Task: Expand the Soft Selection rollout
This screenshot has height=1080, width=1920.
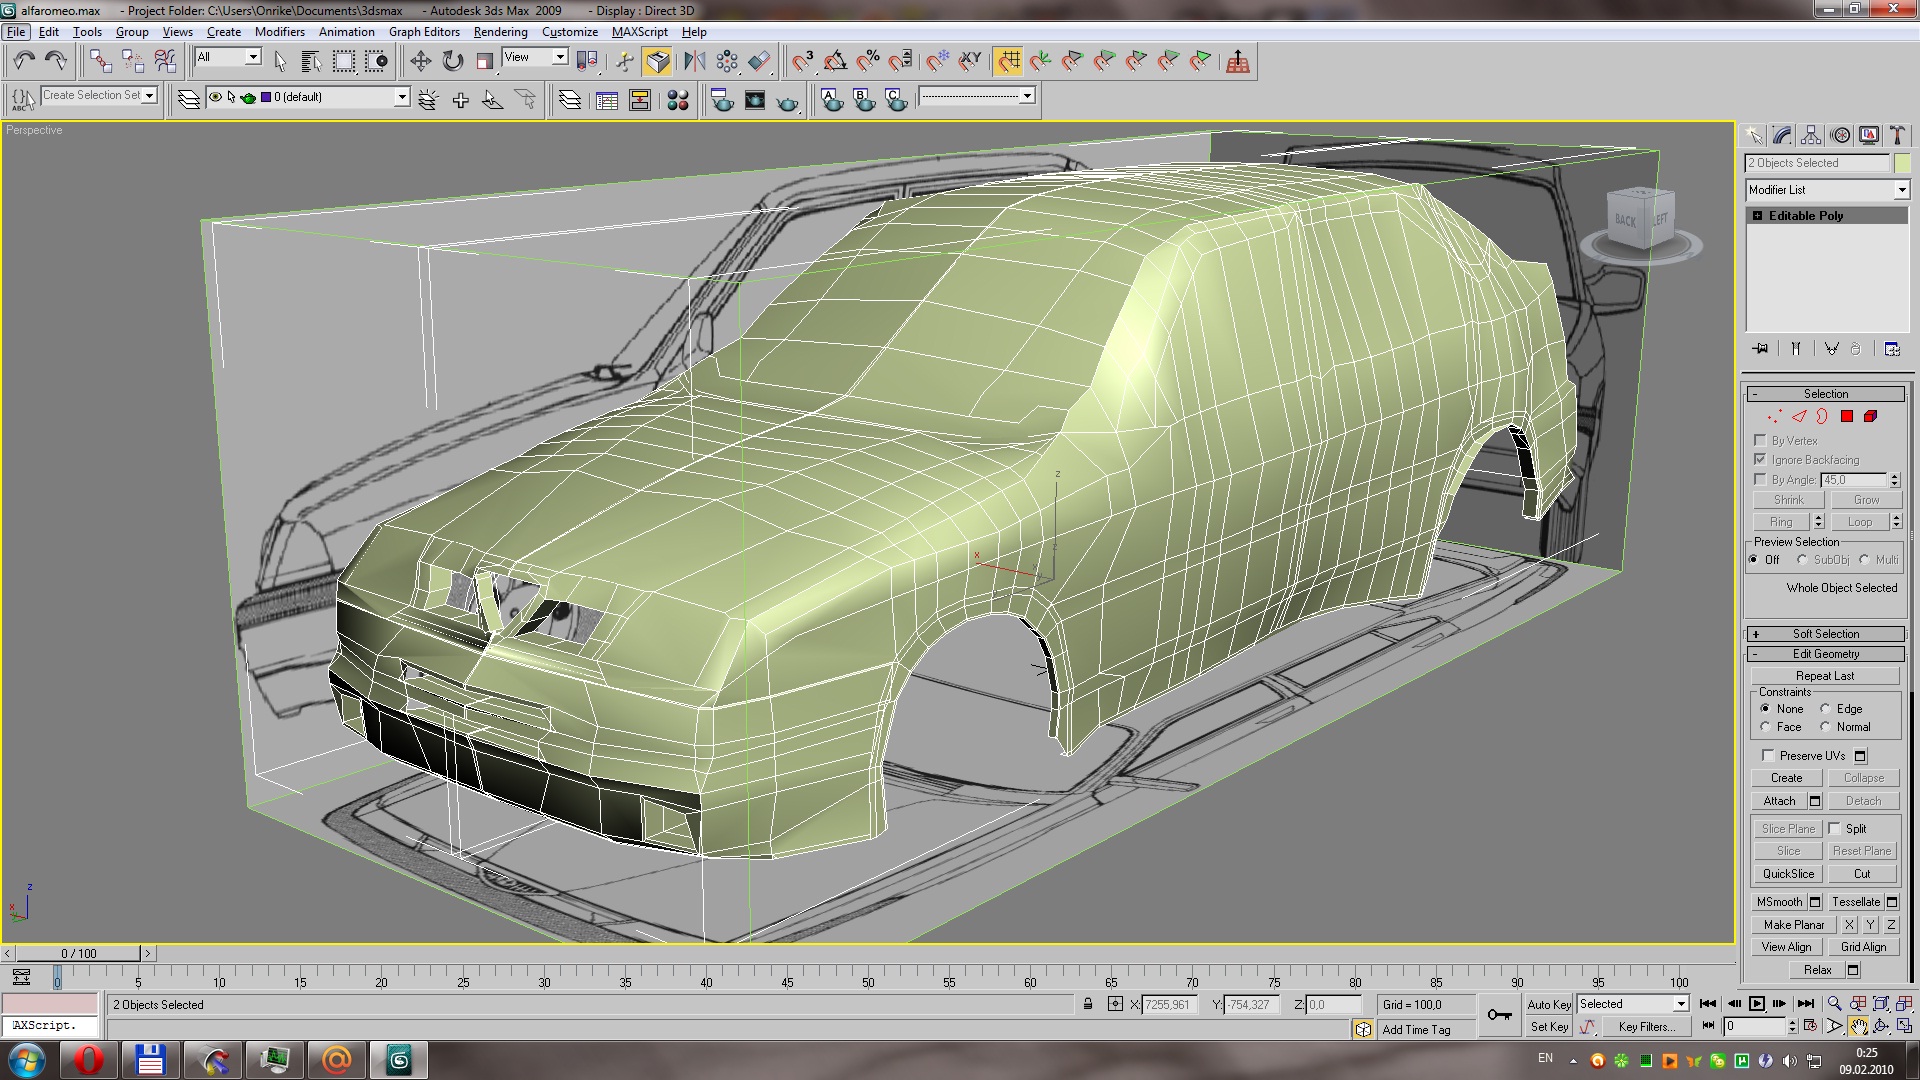Action: tap(1825, 634)
